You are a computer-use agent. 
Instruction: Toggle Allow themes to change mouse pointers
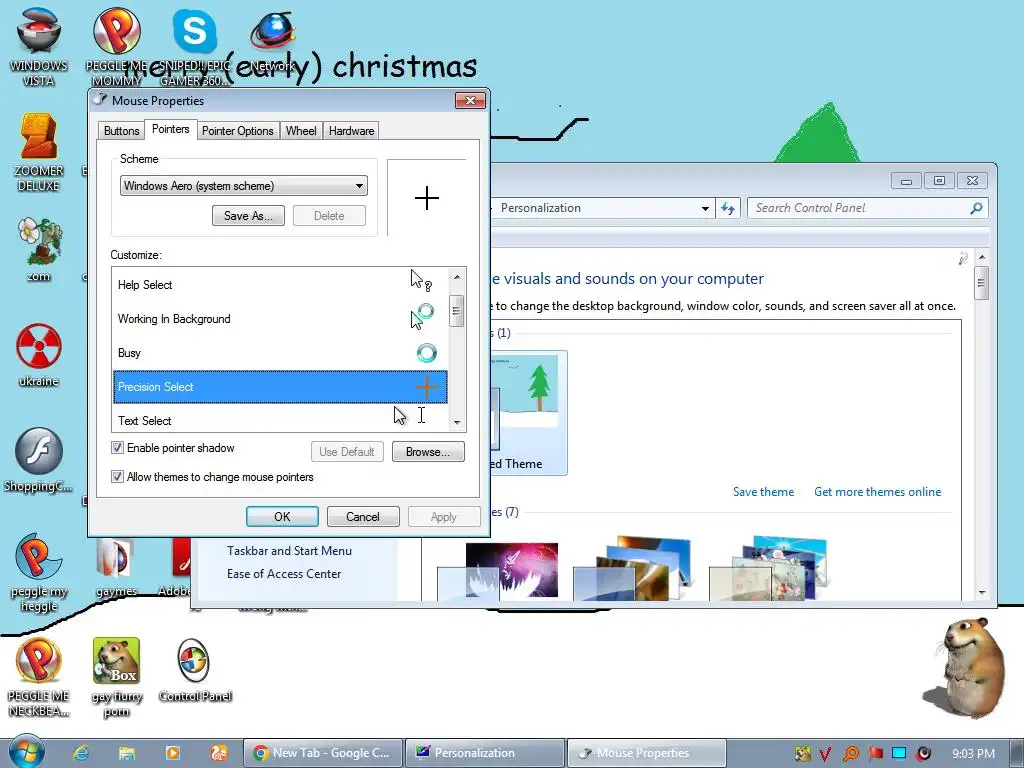(x=118, y=477)
